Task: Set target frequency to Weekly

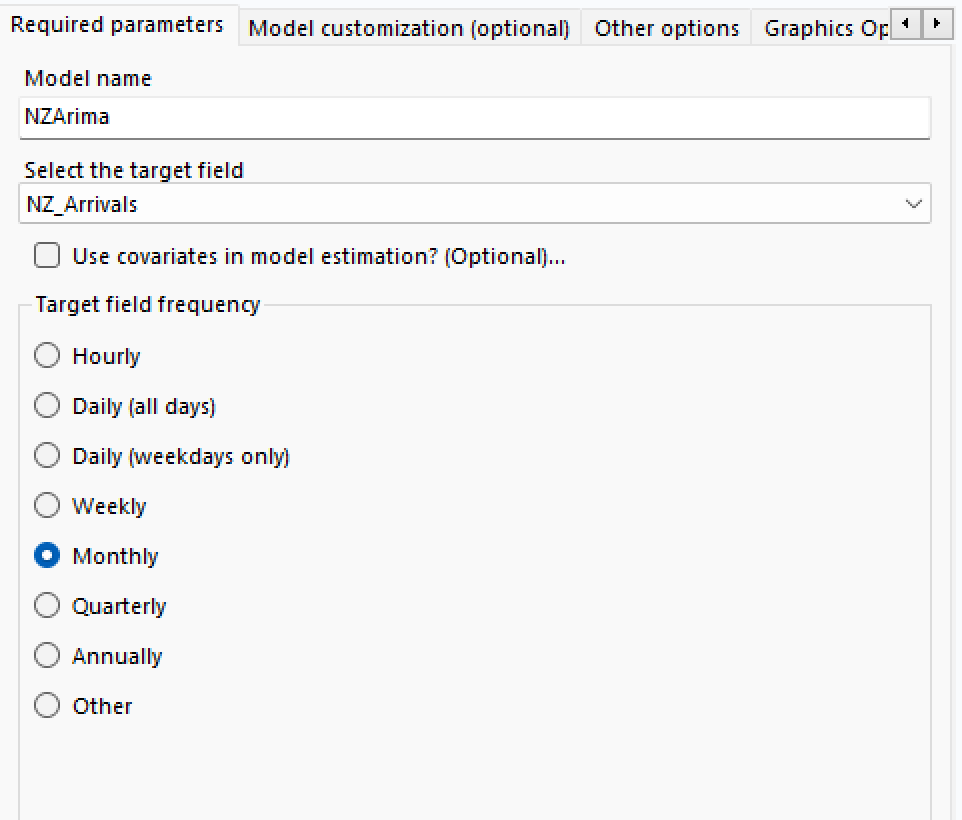Action: click(x=47, y=506)
